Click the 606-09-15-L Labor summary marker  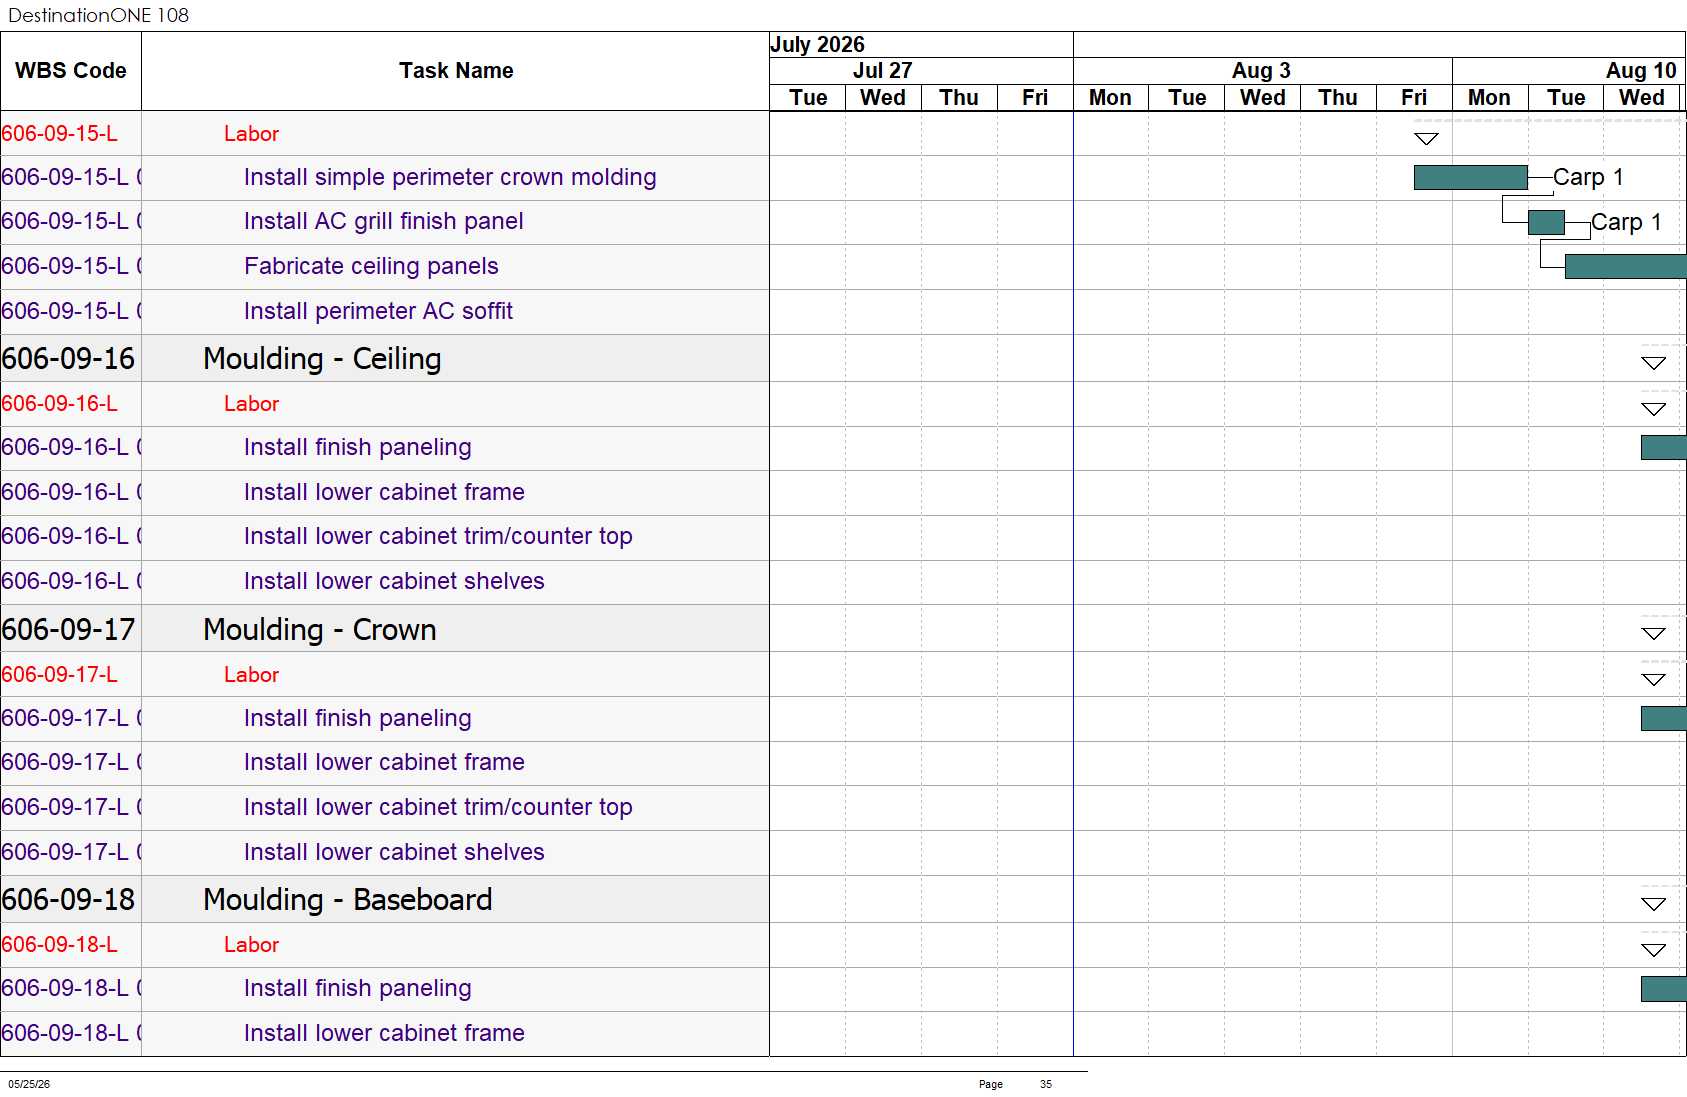point(1426,139)
